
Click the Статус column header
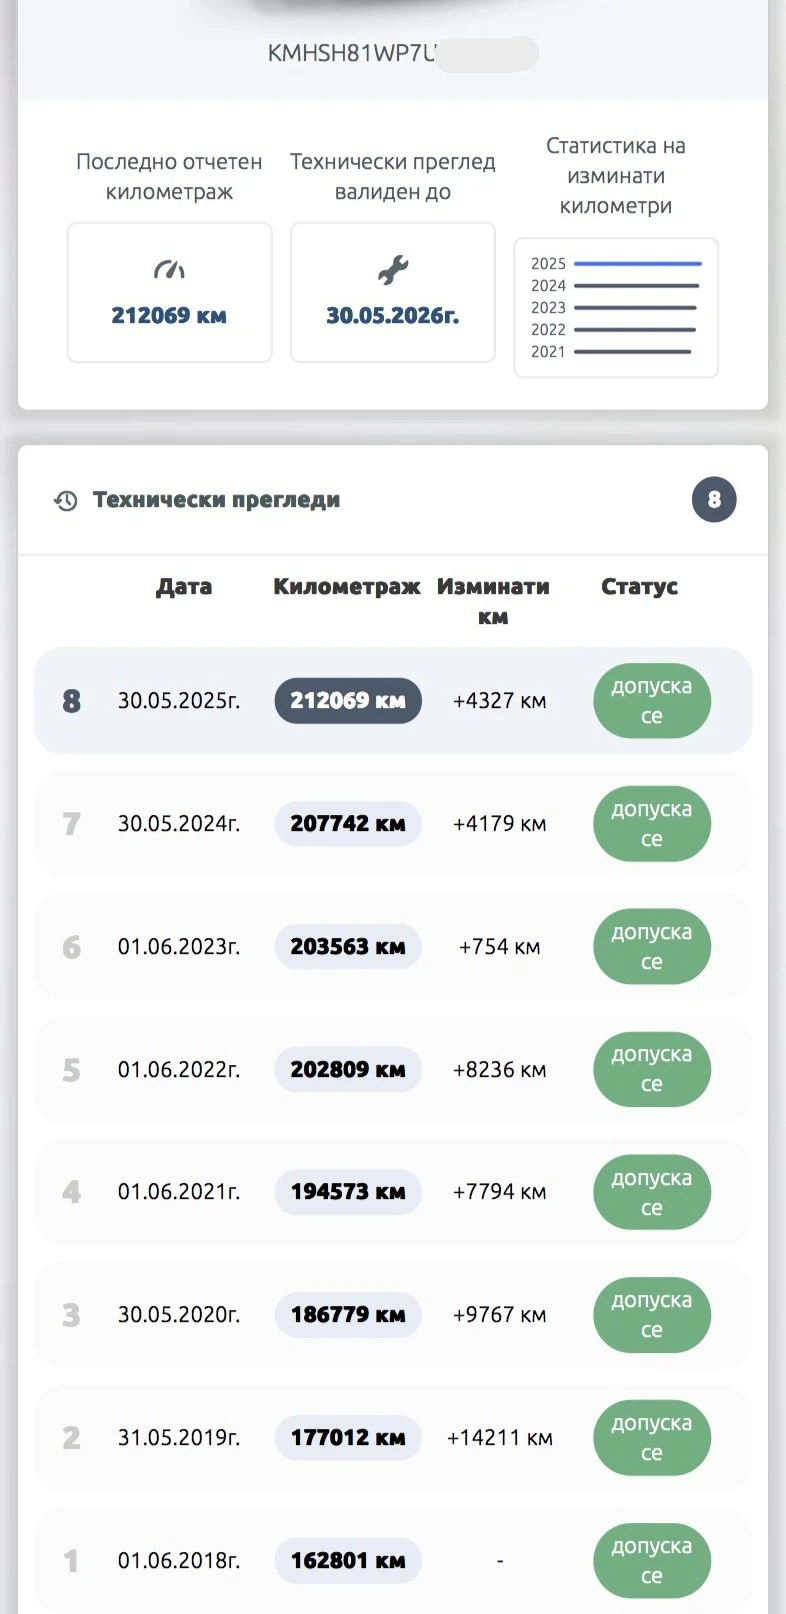point(639,587)
